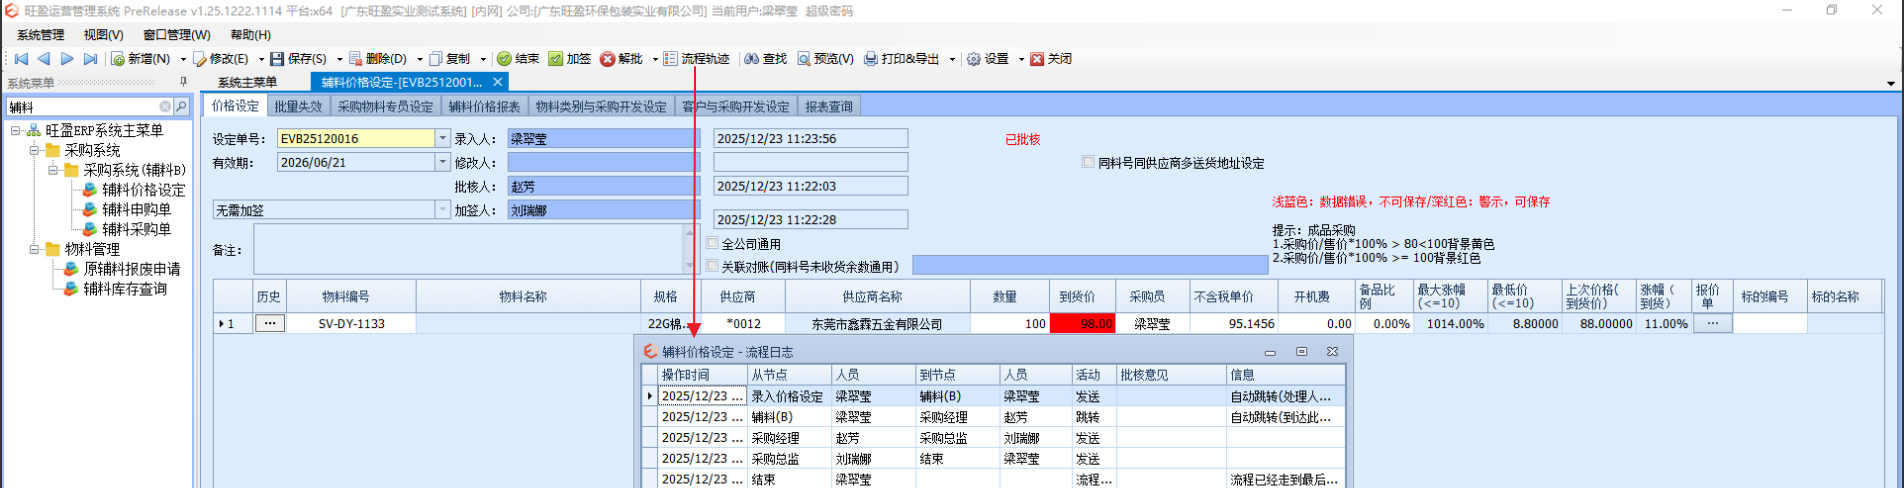Open 辅料申购单 in the tree
1904x488 pixels.
[136, 210]
